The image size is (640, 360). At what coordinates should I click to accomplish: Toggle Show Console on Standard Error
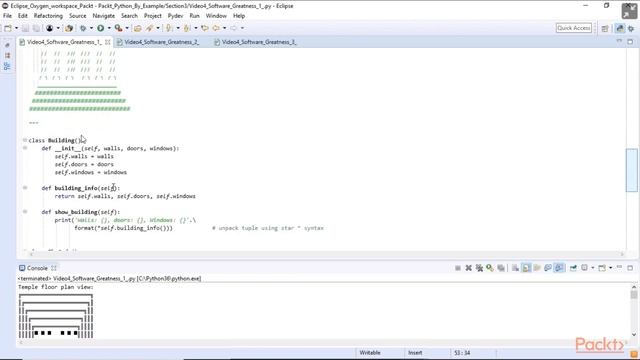[x=559, y=268]
